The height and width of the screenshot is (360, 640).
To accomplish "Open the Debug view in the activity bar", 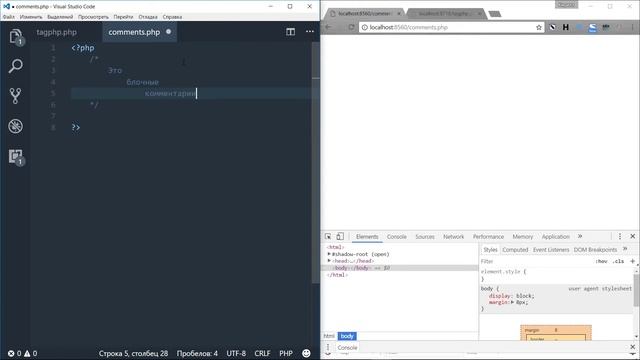I will (16, 126).
